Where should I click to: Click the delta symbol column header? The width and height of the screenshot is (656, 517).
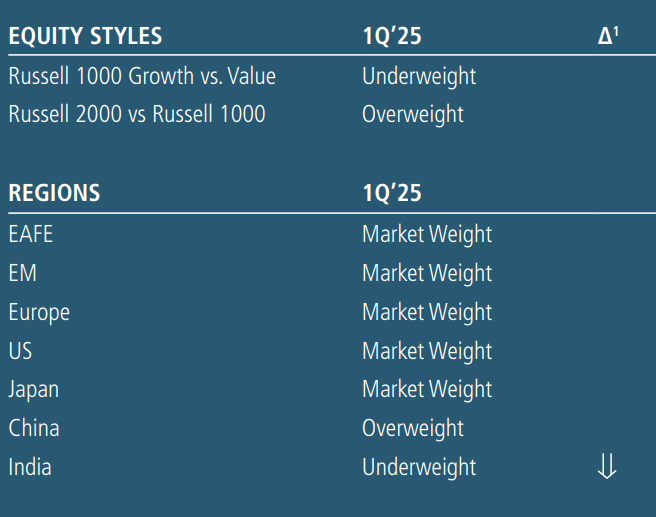click(x=608, y=36)
